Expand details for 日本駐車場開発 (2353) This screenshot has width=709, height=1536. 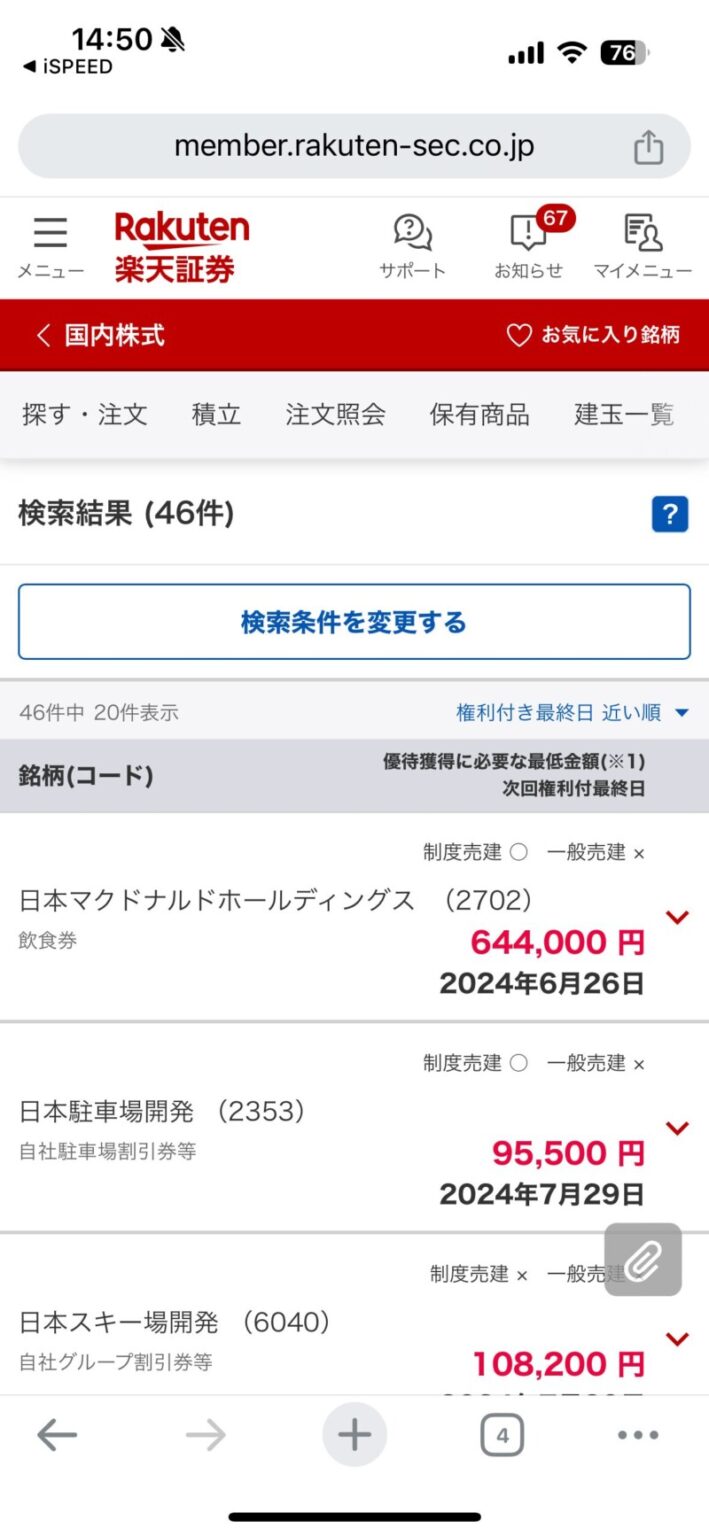pyautogui.click(x=678, y=1128)
